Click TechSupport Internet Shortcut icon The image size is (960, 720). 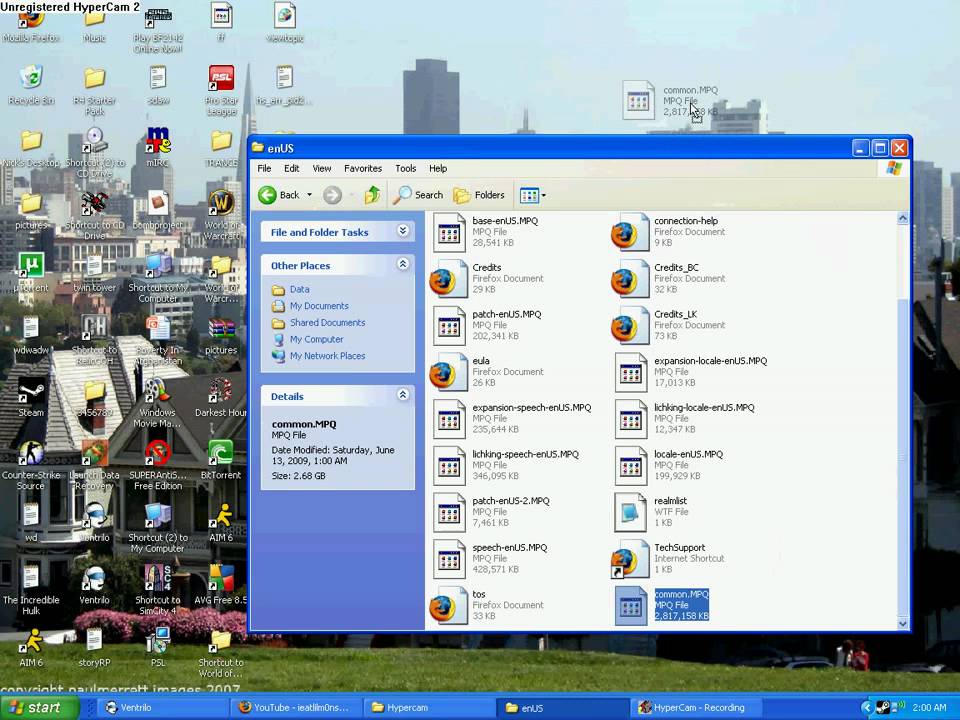click(630, 558)
